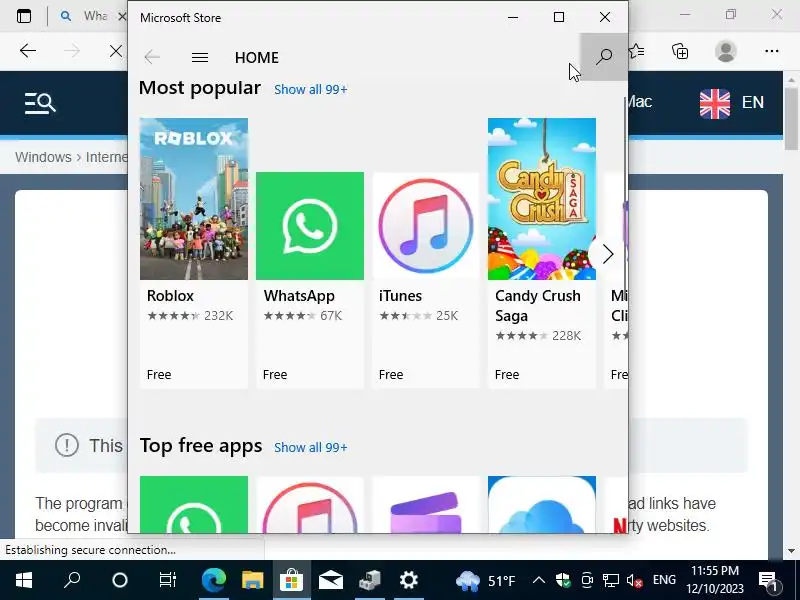Click HOME heading in Microsoft Store
The image size is (800, 600).
tap(257, 58)
